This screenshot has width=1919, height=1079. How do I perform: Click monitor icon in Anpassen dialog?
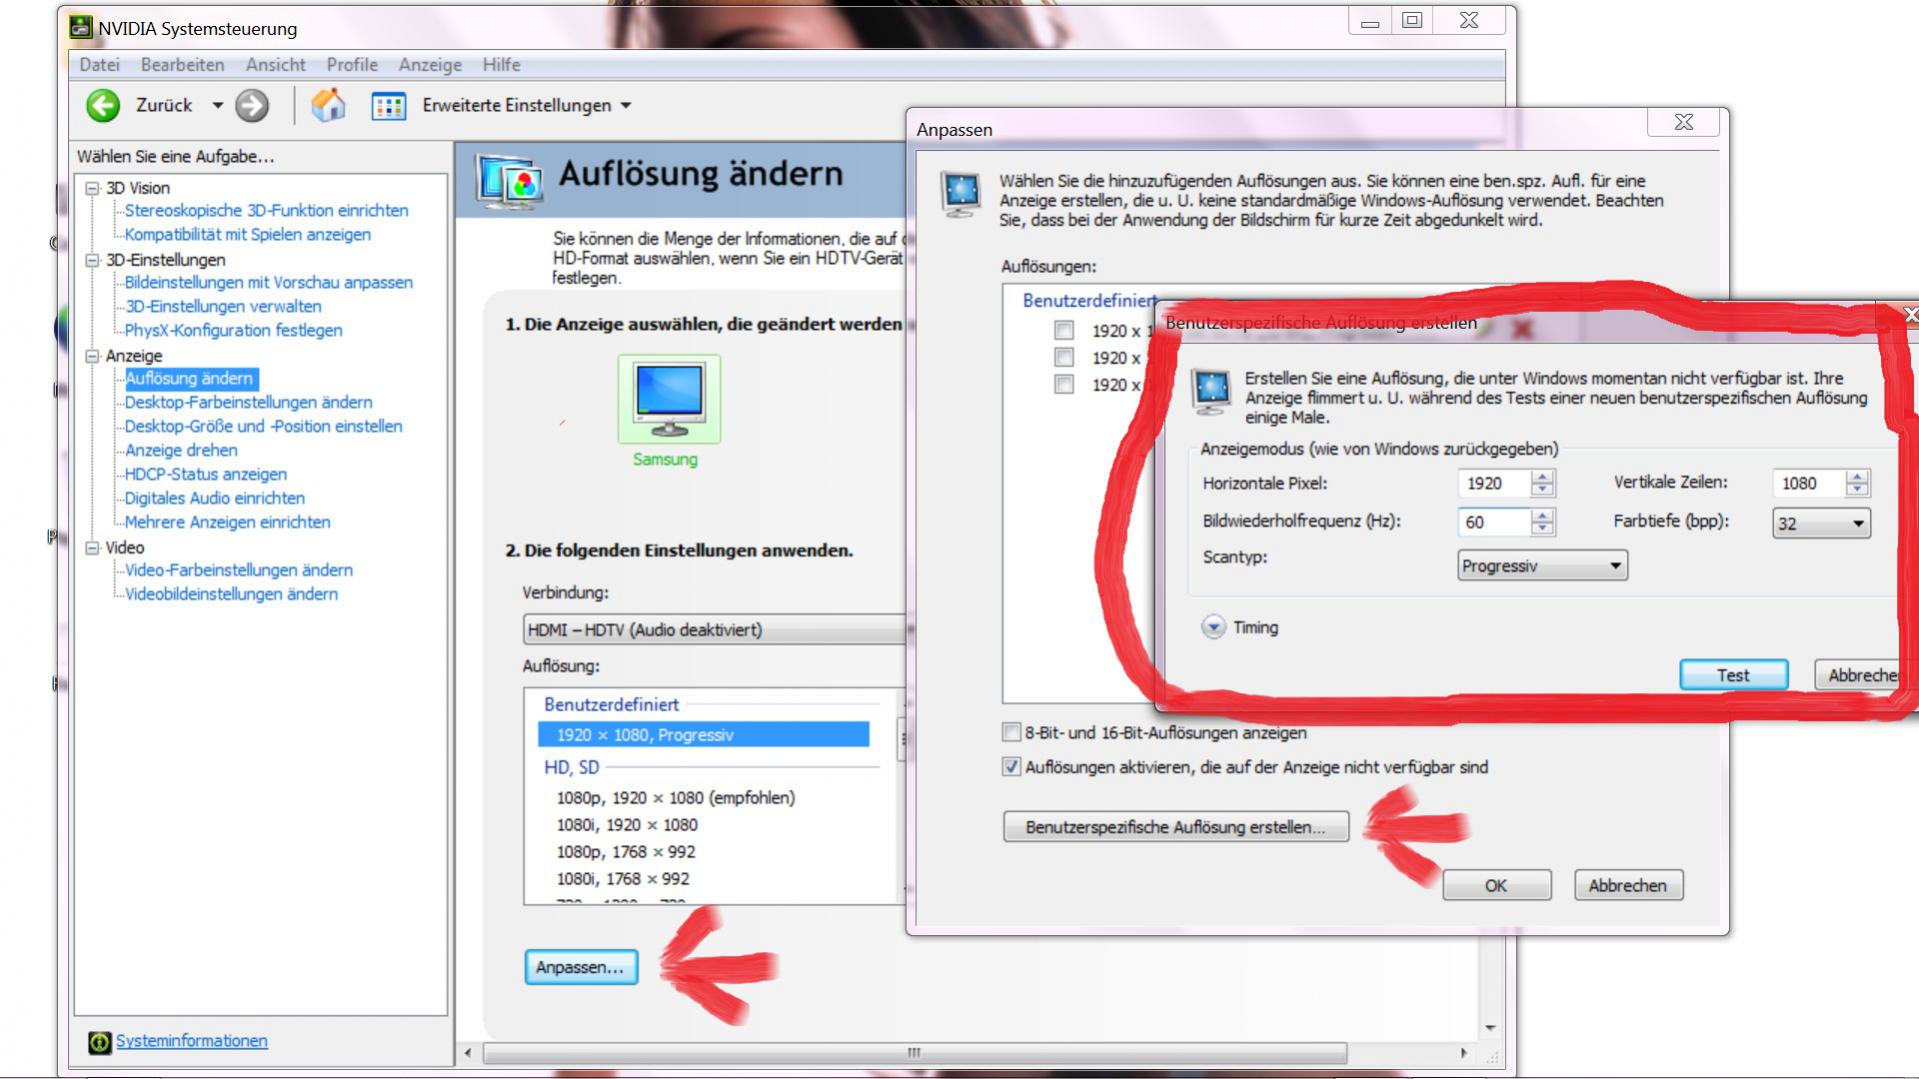point(961,194)
